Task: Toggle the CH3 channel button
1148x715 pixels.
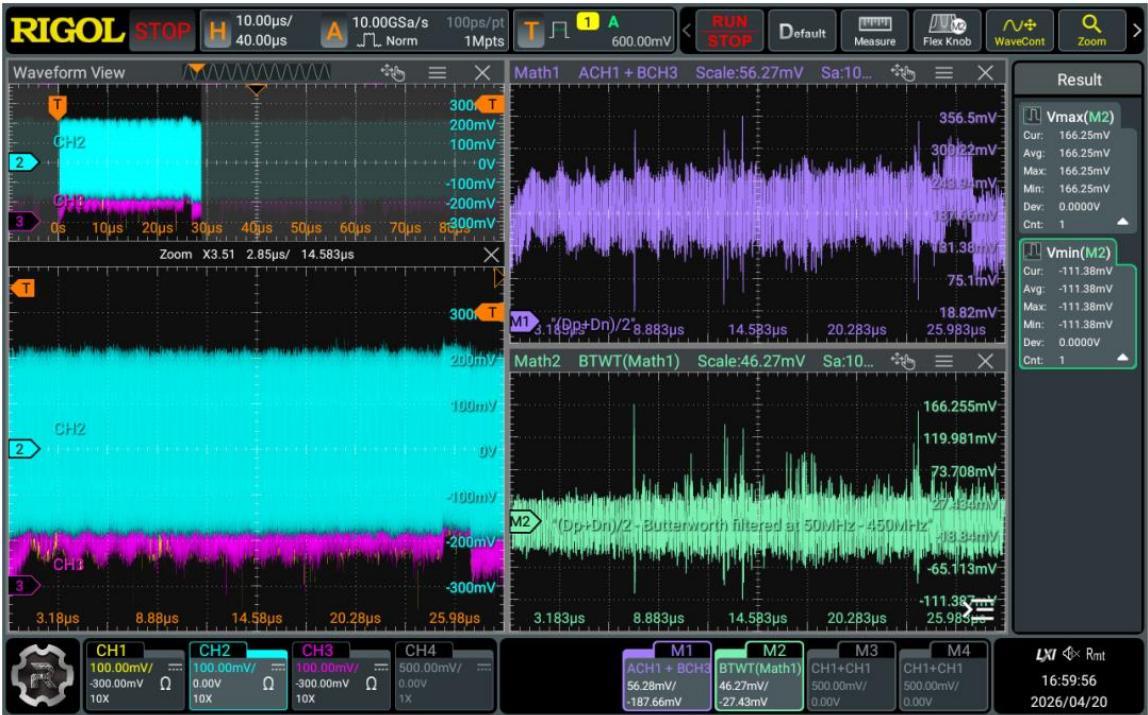Action: (x=341, y=675)
